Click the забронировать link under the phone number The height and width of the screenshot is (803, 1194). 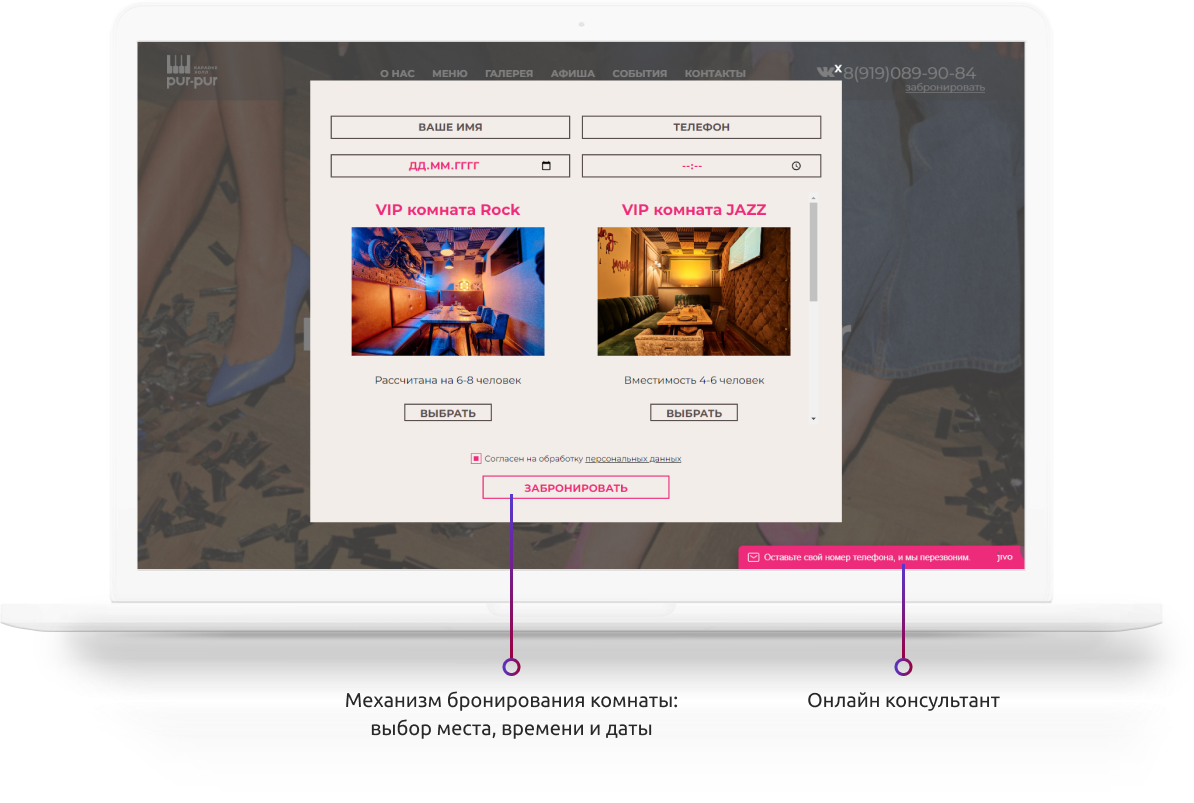point(945,88)
